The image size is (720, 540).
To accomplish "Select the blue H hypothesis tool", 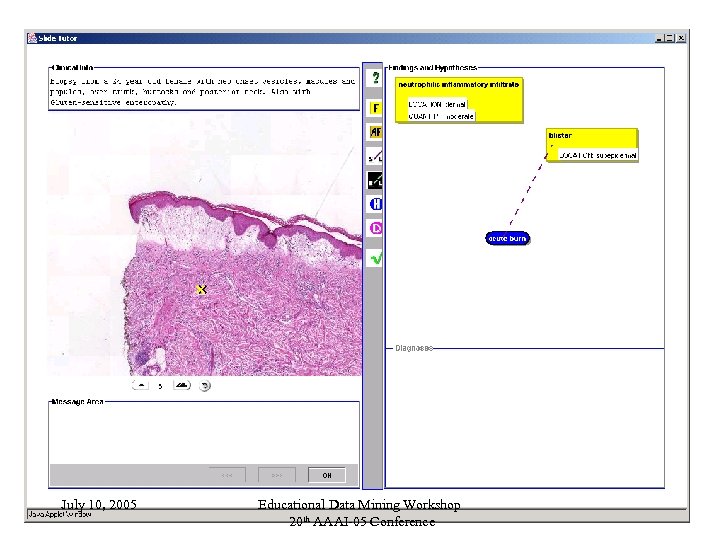I will (376, 204).
